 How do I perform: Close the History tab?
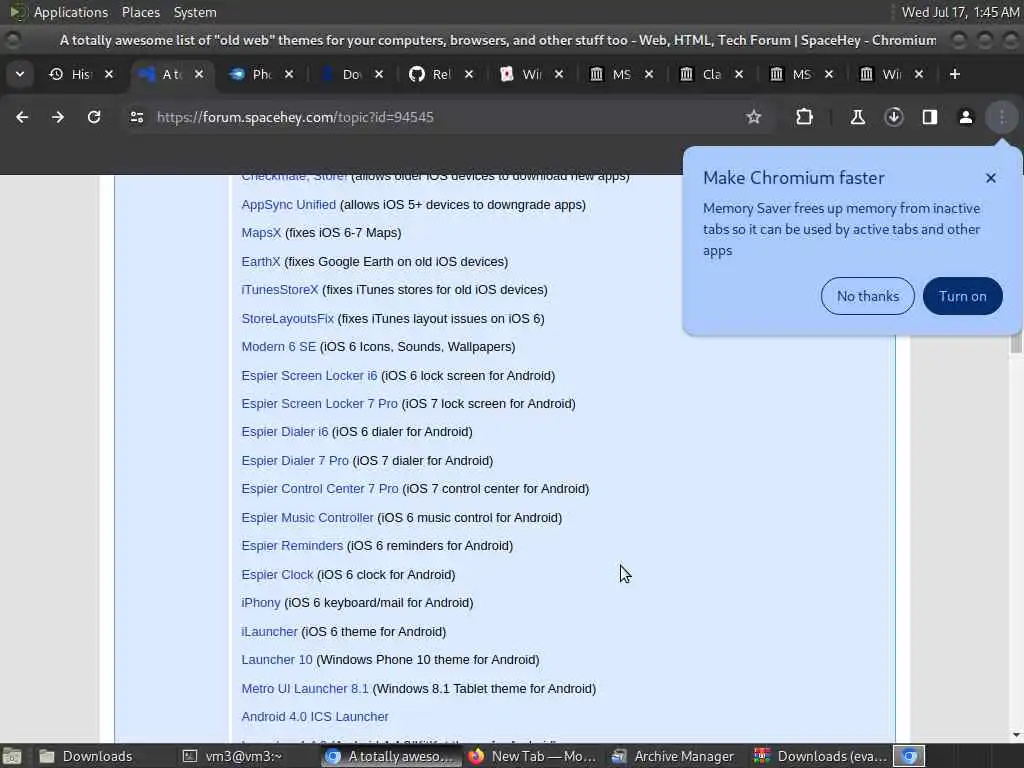coord(109,74)
